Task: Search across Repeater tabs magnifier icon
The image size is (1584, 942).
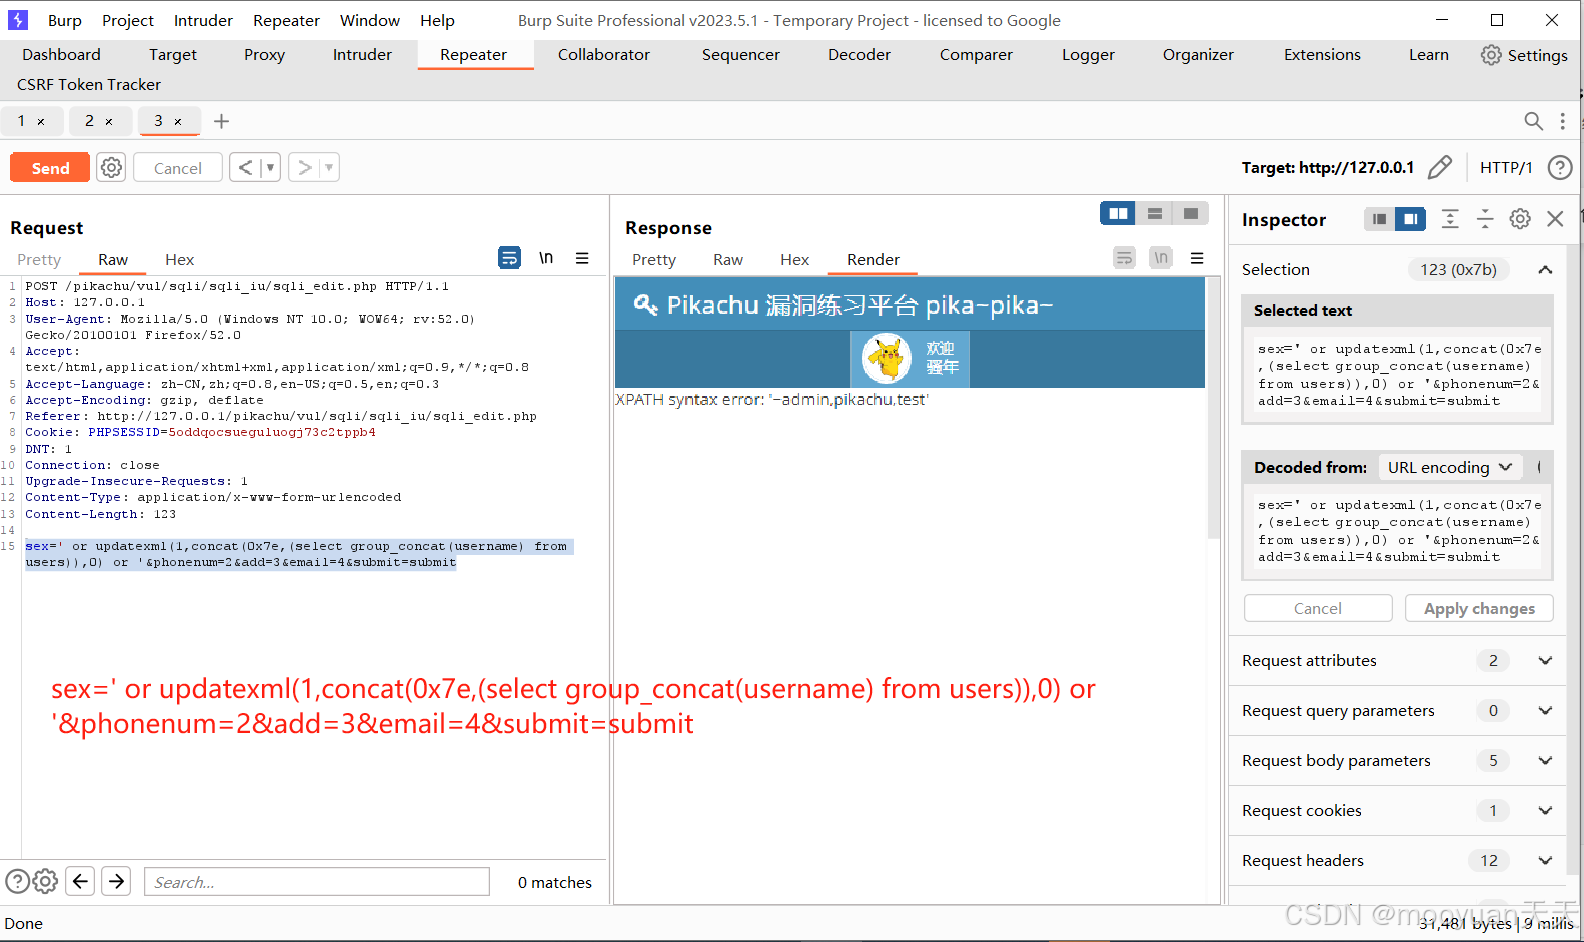Action: (x=1533, y=121)
